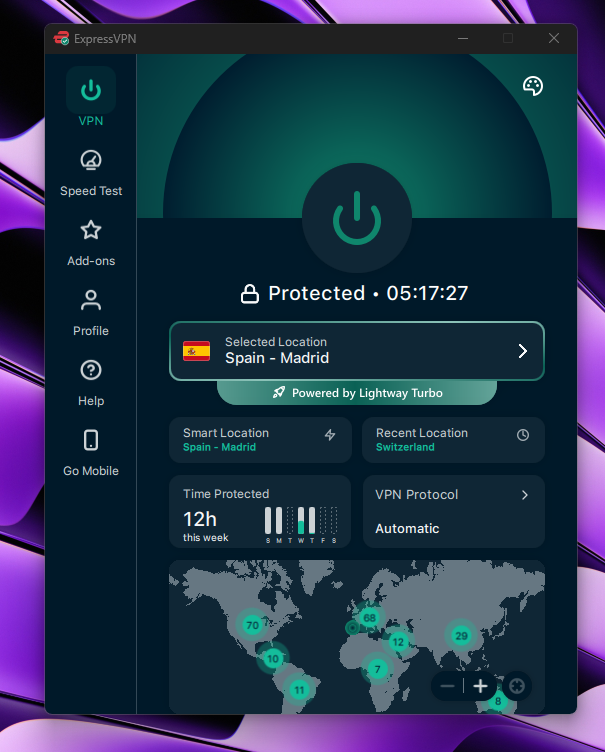
Task: Select the Spain - Madrid location text
Action: [x=277, y=358]
